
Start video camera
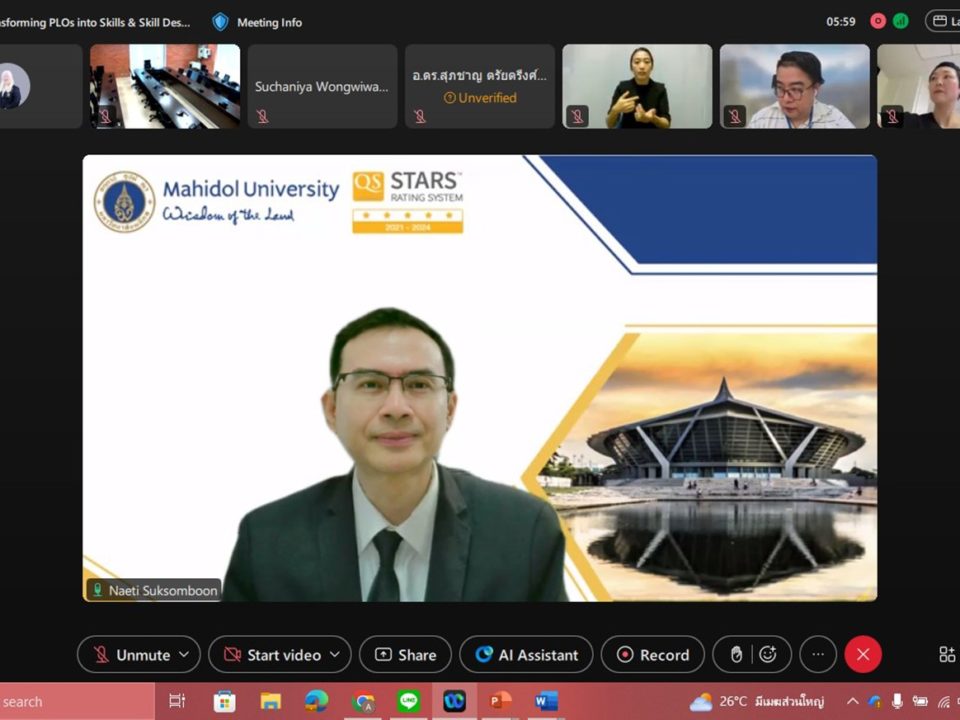point(272,655)
